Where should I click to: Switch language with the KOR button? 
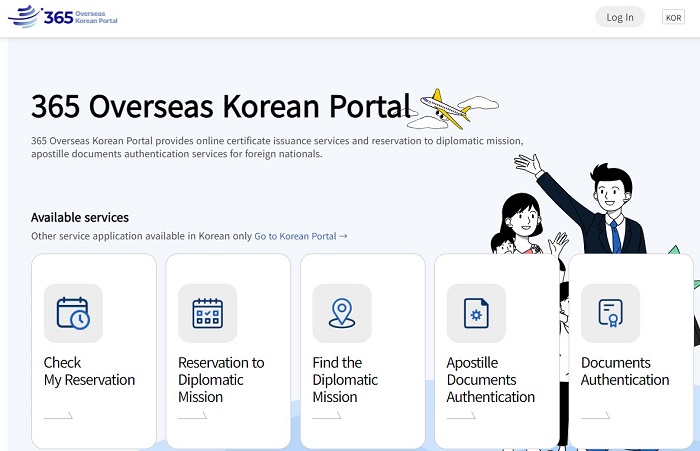click(673, 17)
